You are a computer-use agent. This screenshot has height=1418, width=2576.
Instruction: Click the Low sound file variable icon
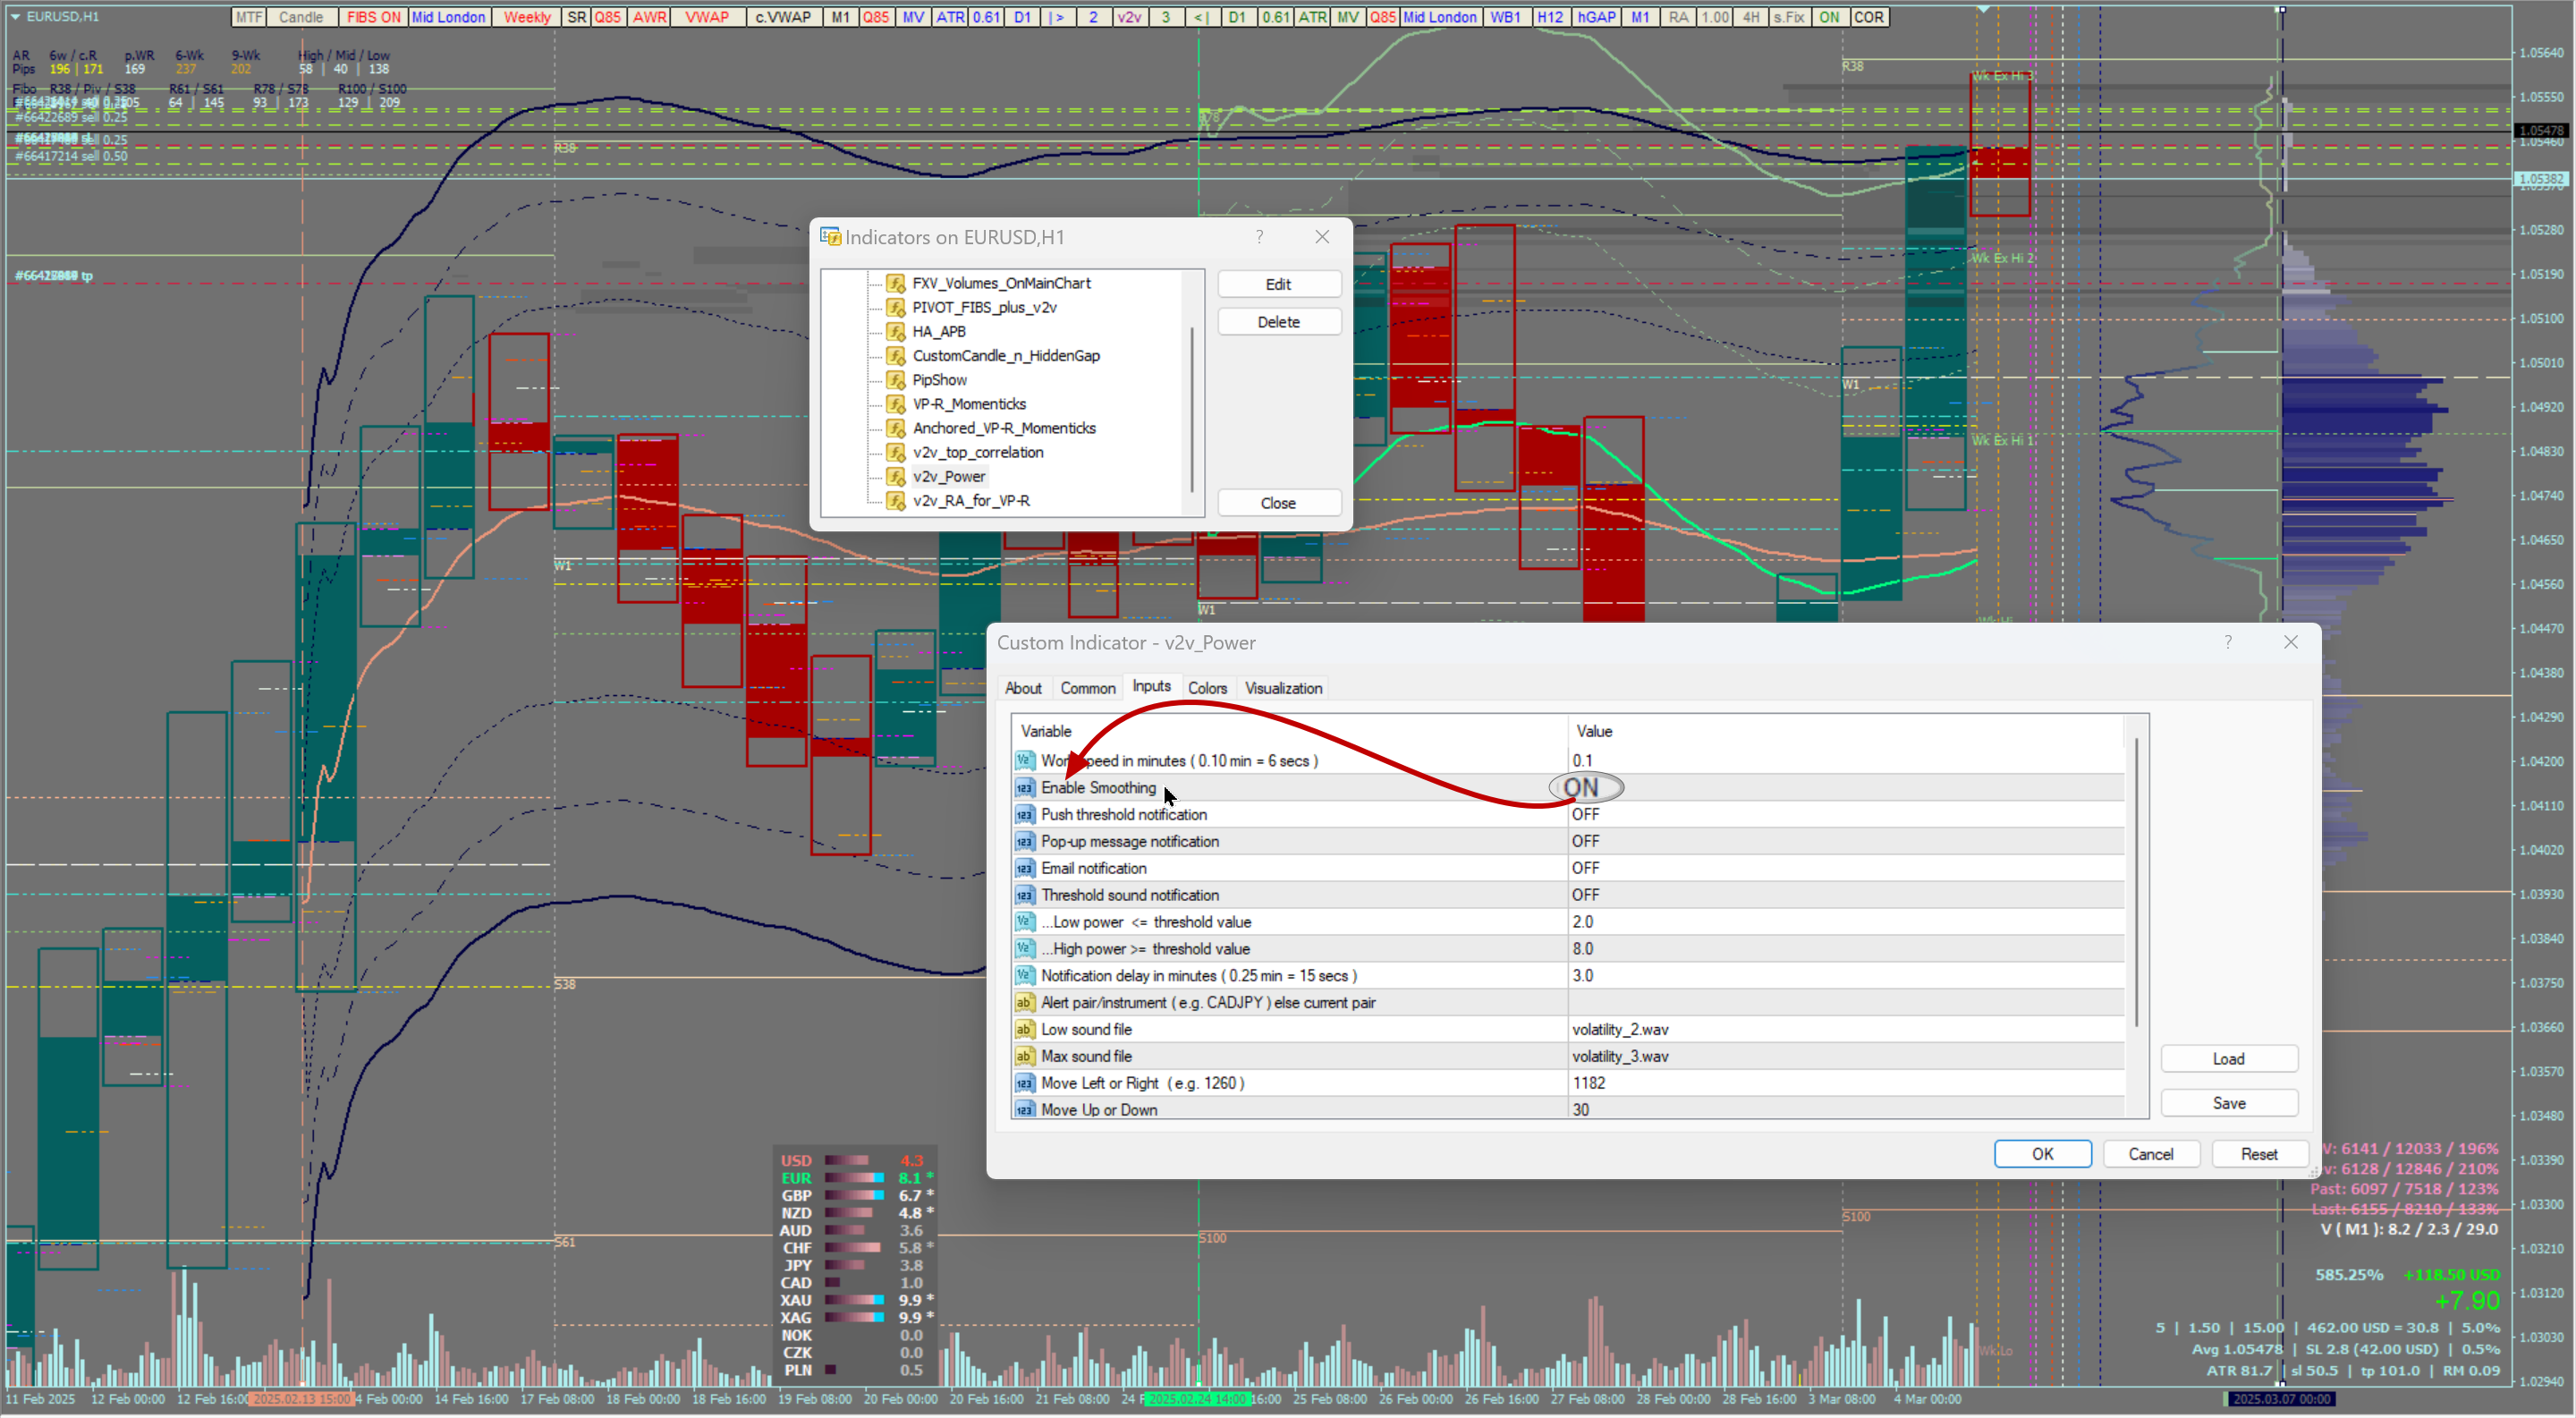(x=1024, y=1030)
